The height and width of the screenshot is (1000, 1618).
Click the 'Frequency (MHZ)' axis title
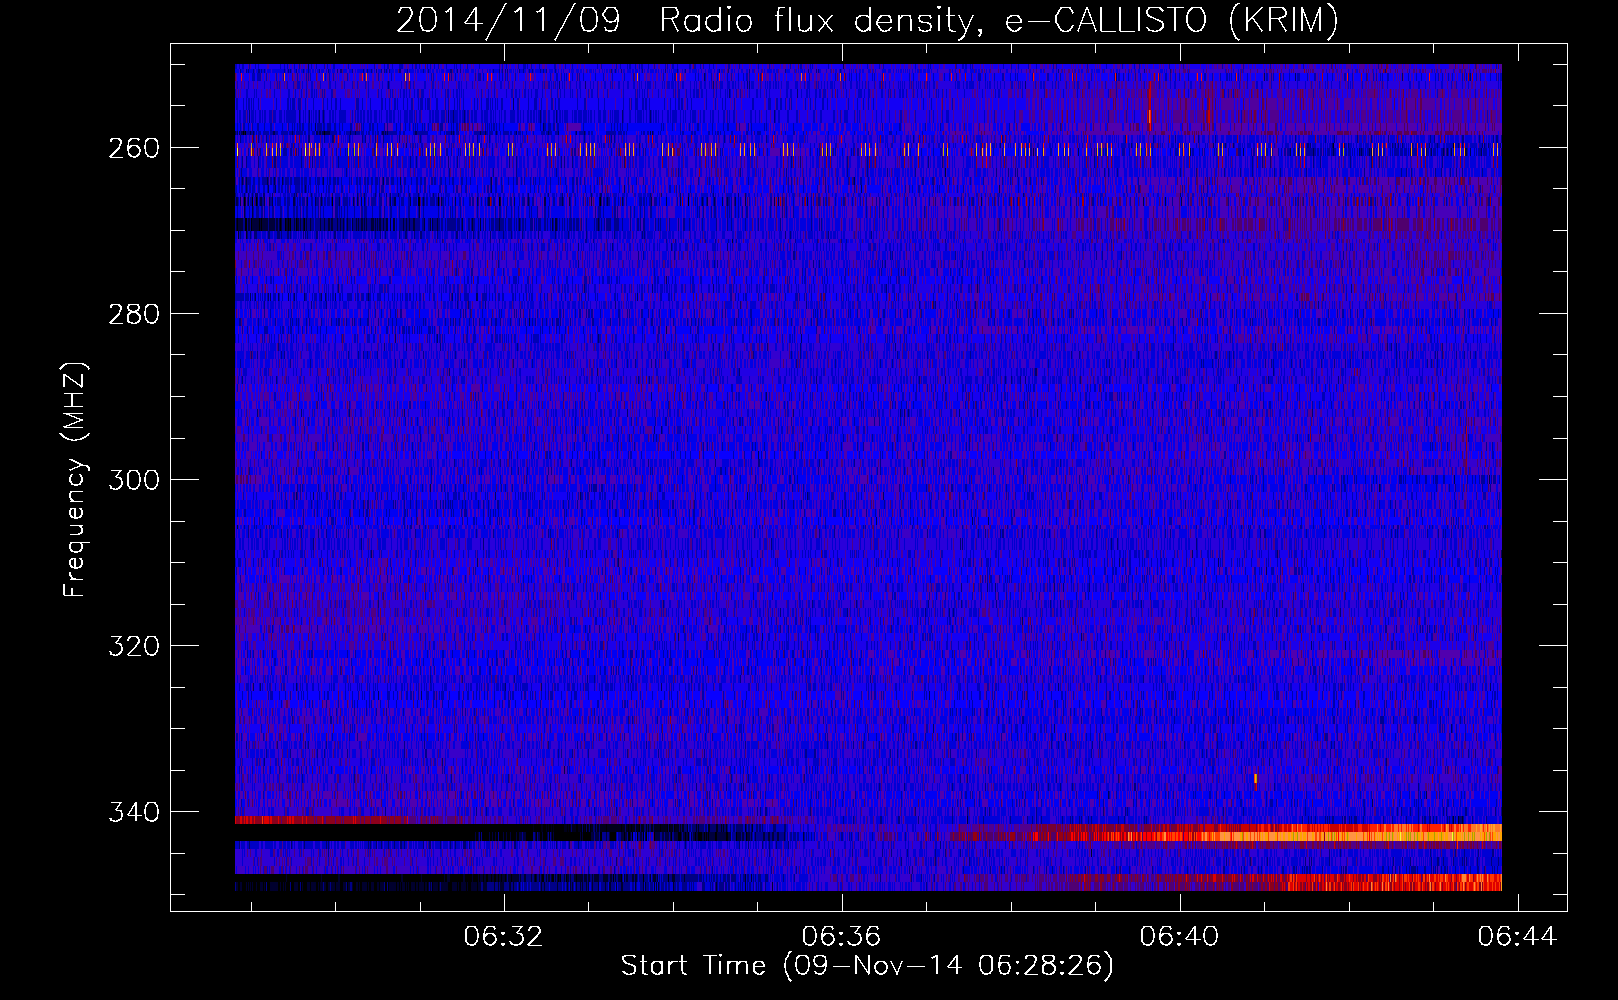(x=75, y=480)
